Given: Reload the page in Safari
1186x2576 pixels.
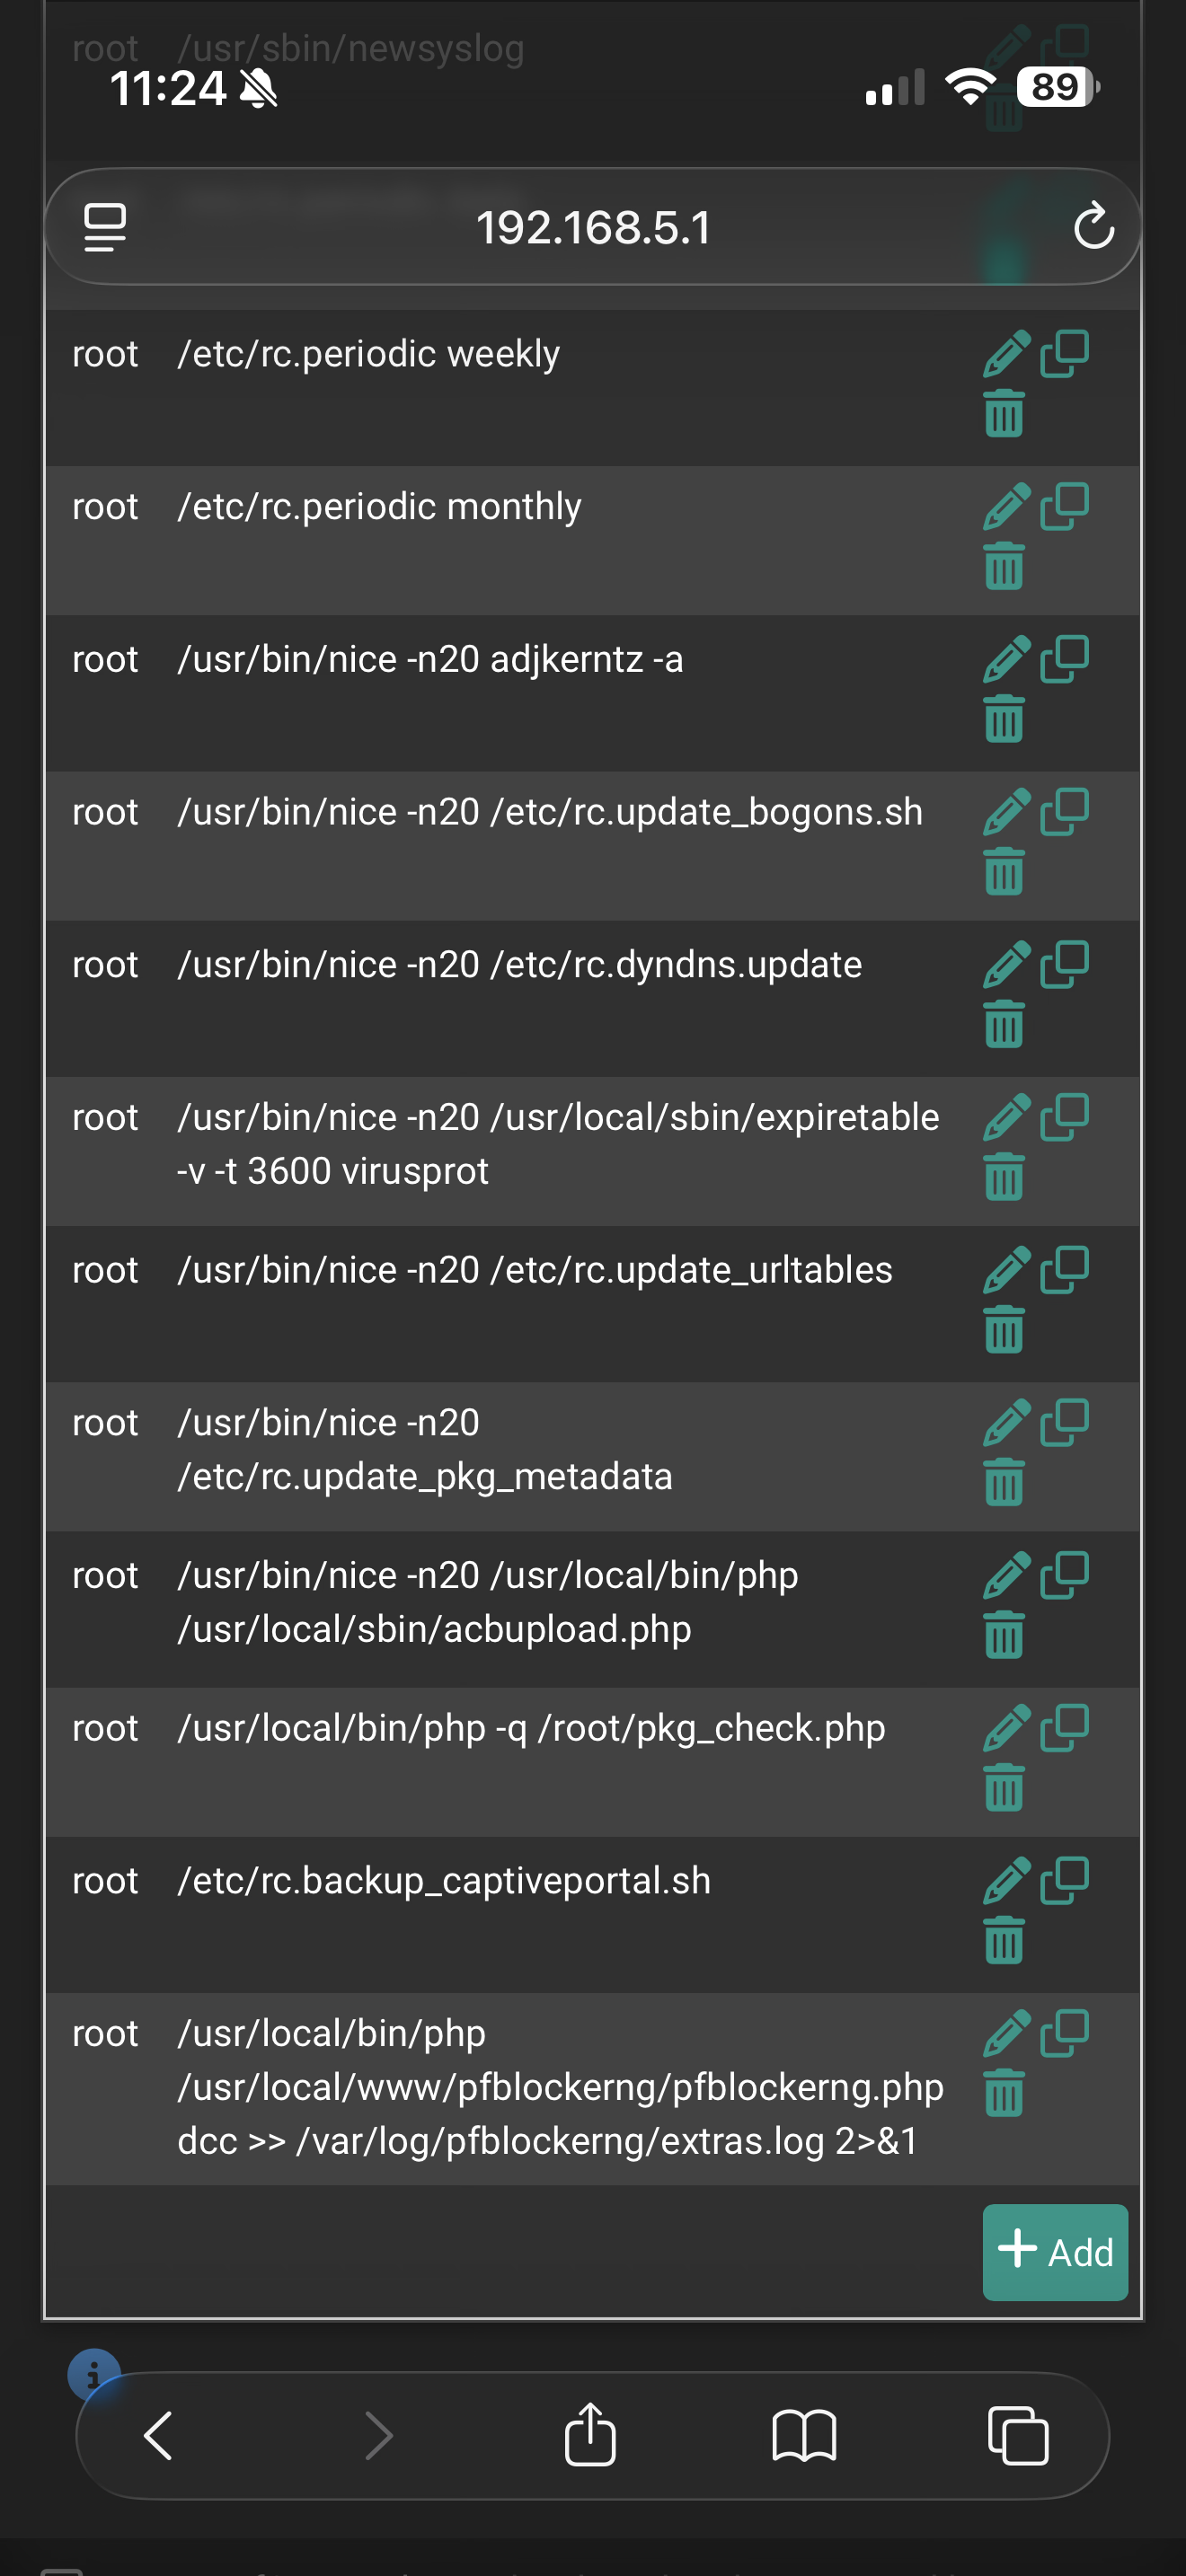Looking at the screenshot, I should pyautogui.click(x=1093, y=226).
